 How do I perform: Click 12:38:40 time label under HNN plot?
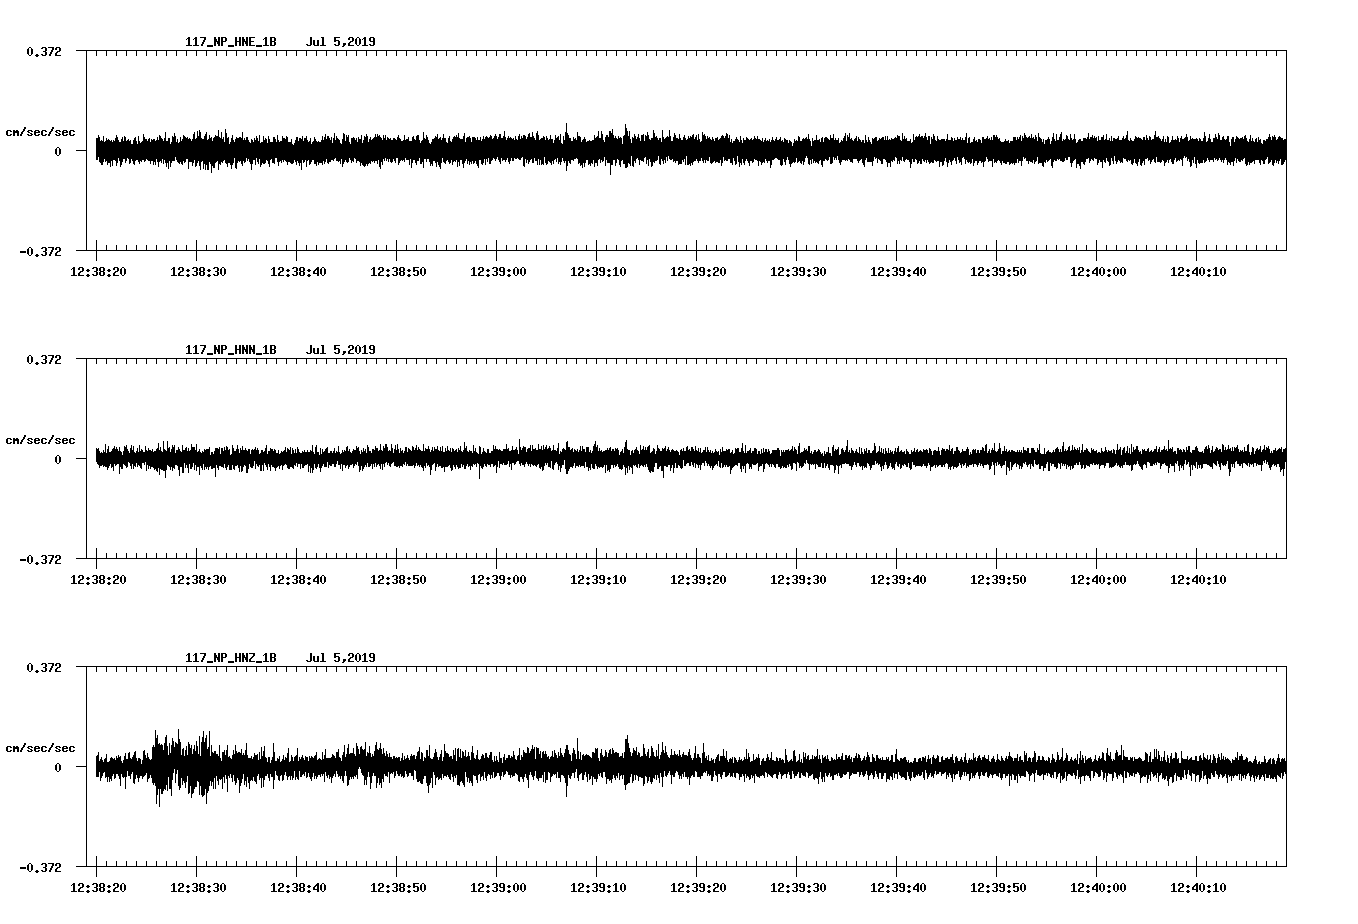point(298,580)
